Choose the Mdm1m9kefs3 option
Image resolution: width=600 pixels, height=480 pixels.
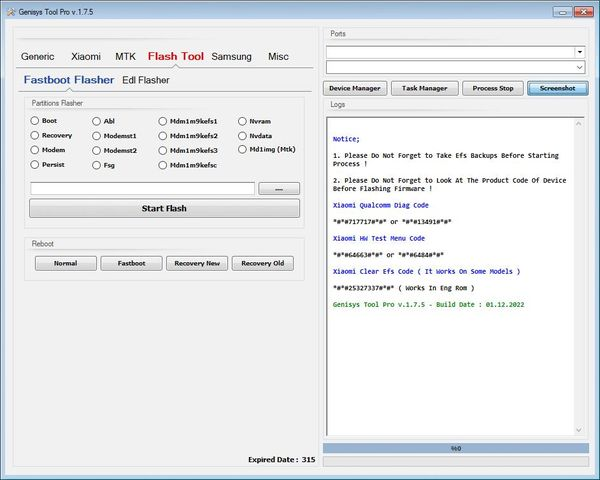point(163,150)
